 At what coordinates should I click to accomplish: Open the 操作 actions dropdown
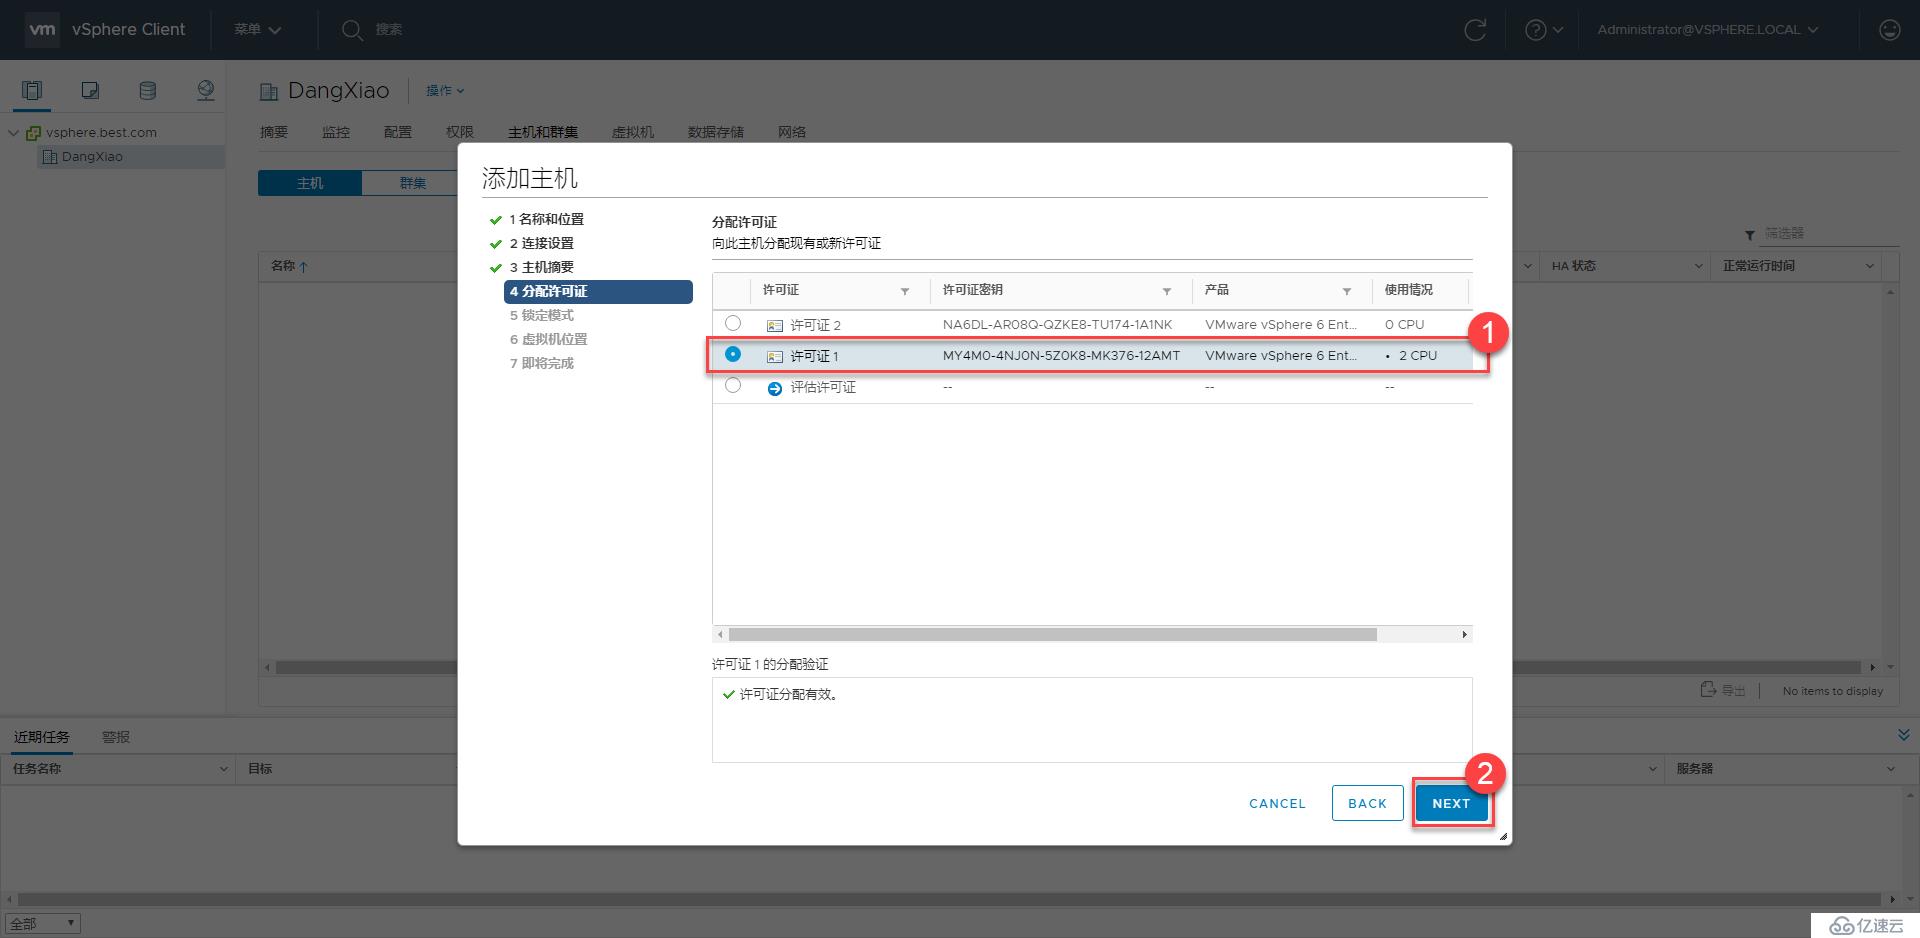[x=445, y=91]
